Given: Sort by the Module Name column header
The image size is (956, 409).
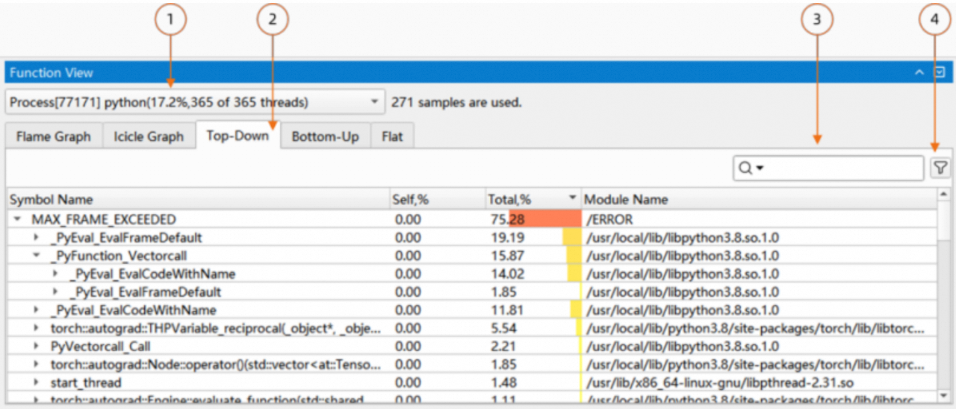Looking at the screenshot, I should [759, 199].
